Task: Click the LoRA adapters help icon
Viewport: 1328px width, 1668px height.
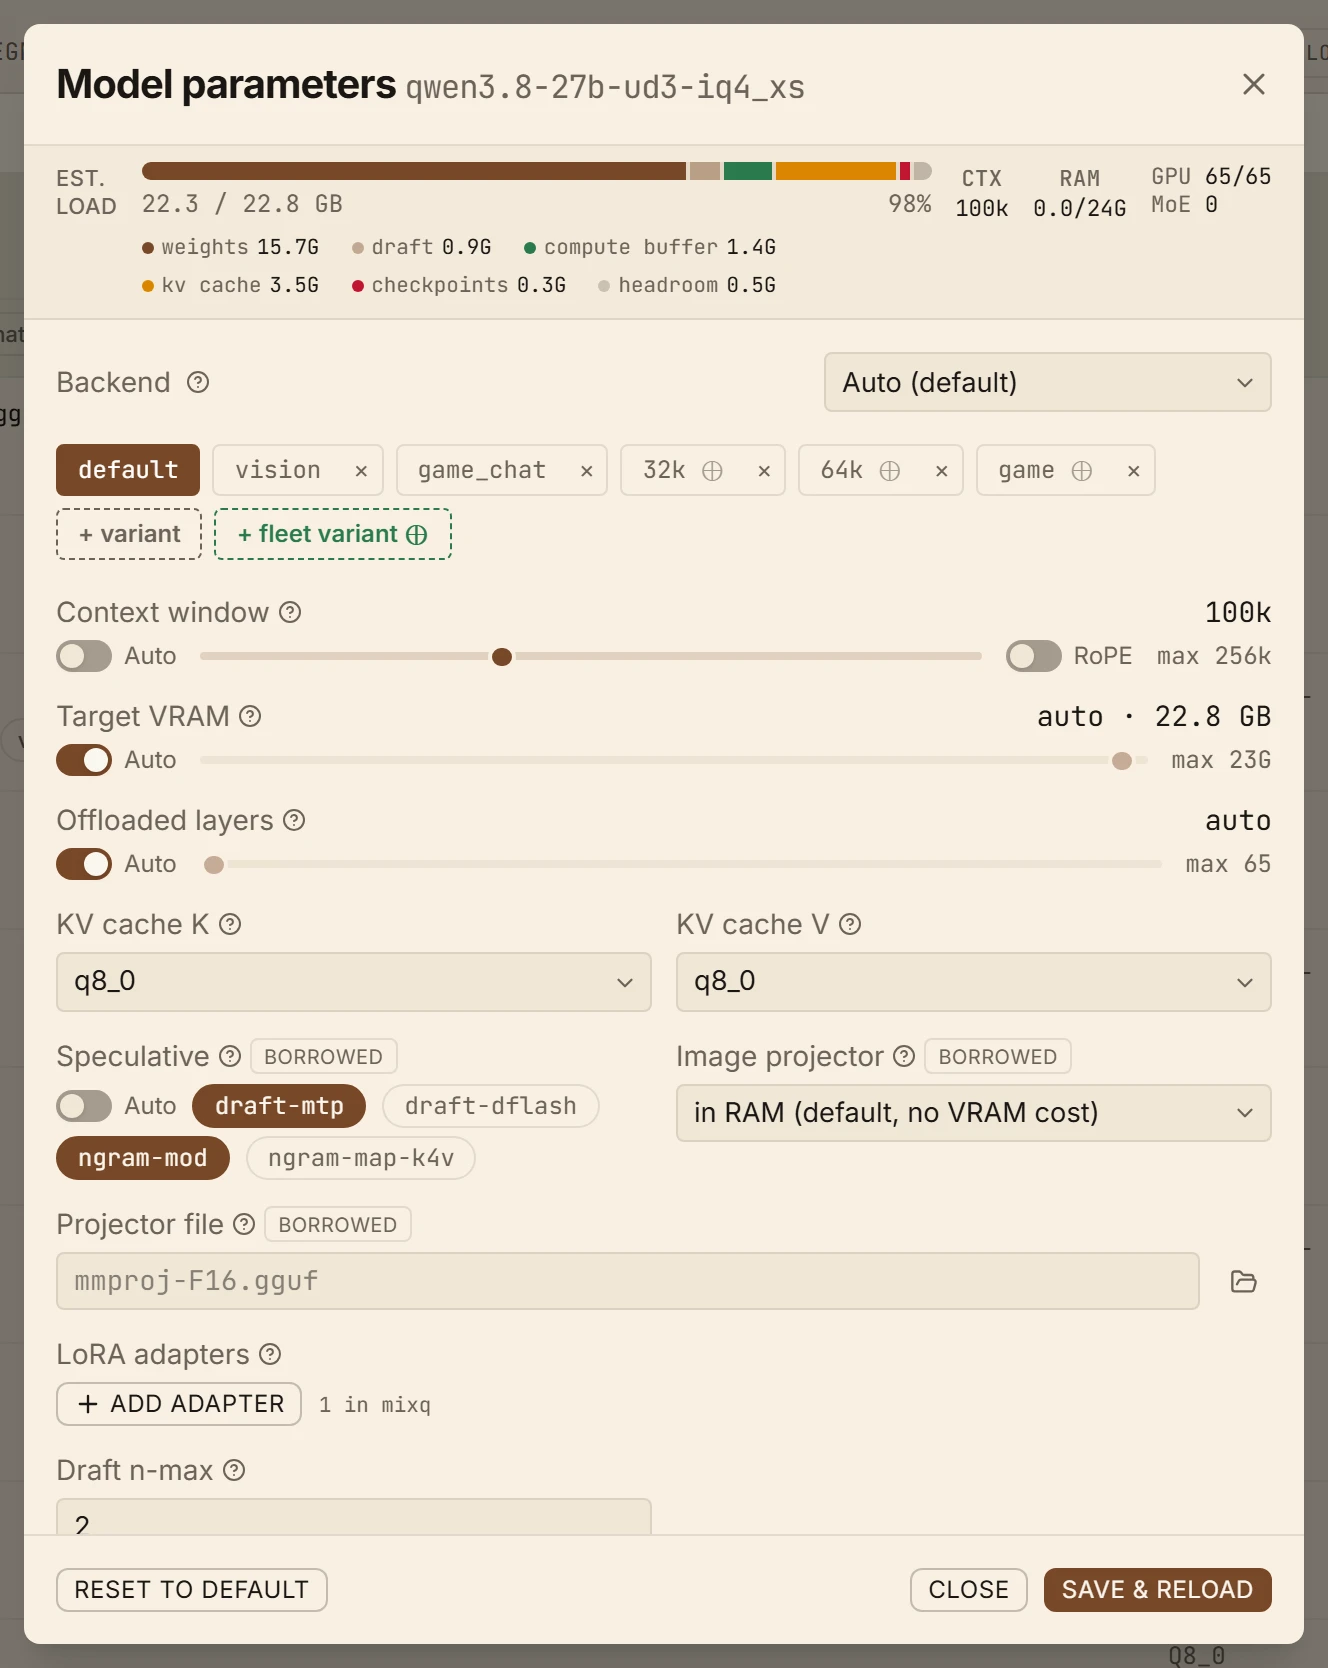Action: (270, 1354)
